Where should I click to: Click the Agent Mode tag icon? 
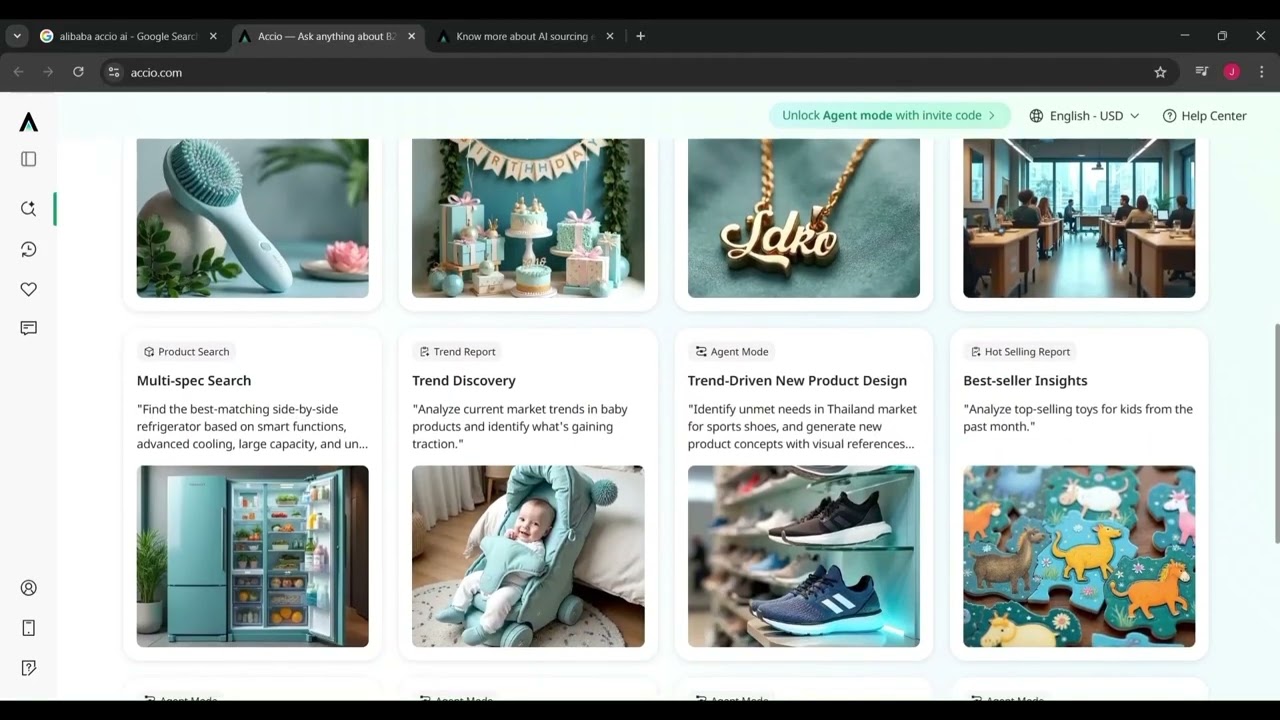(x=701, y=352)
